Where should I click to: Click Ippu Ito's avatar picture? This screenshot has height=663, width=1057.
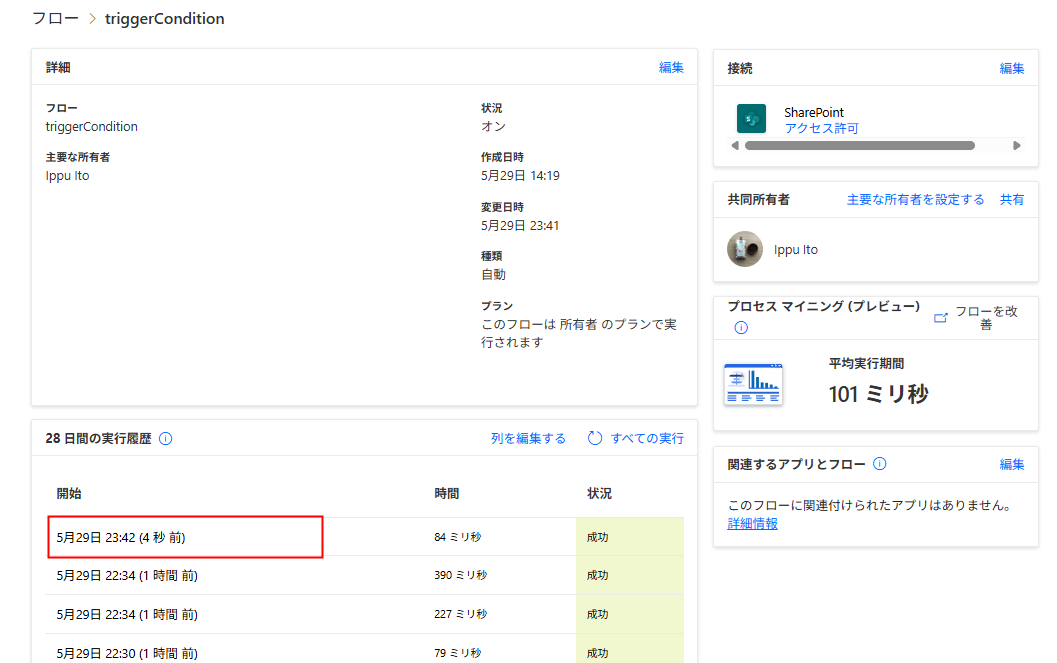point(745,249)
